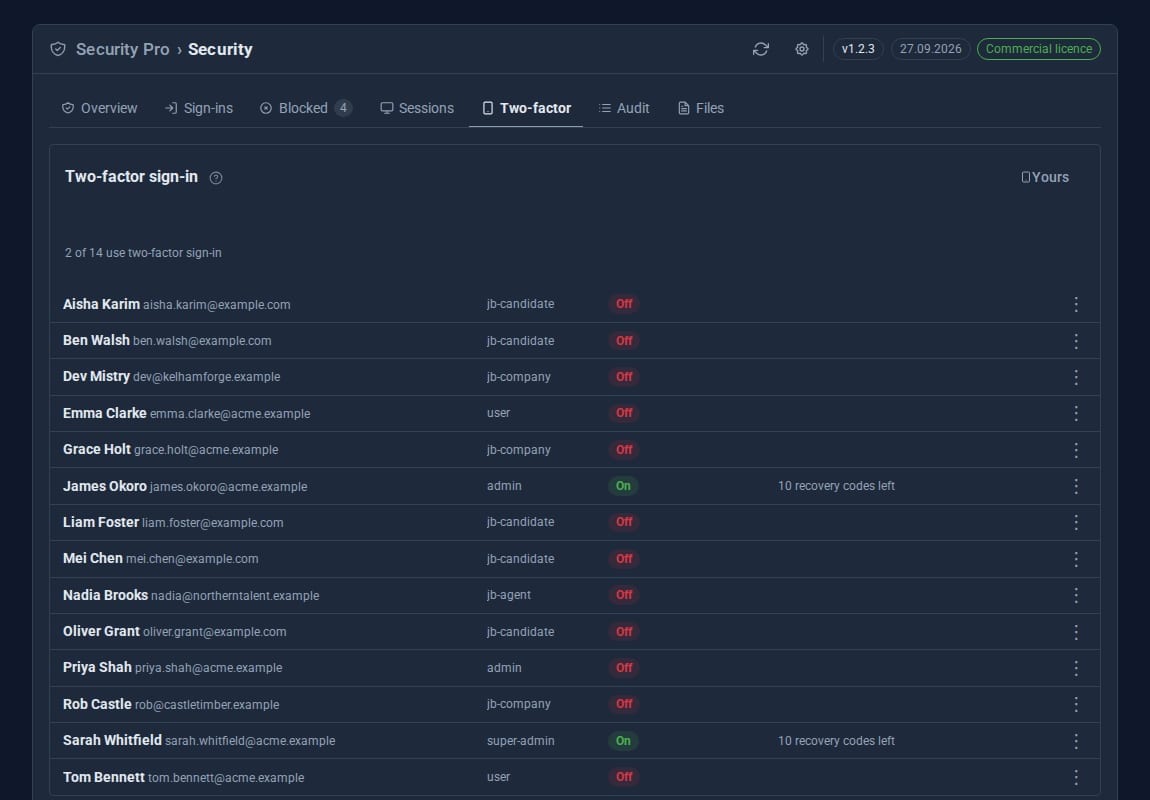This screenshot has width=1150, height=800.
Task: Click the Yours button
Action: (1045, 177)
